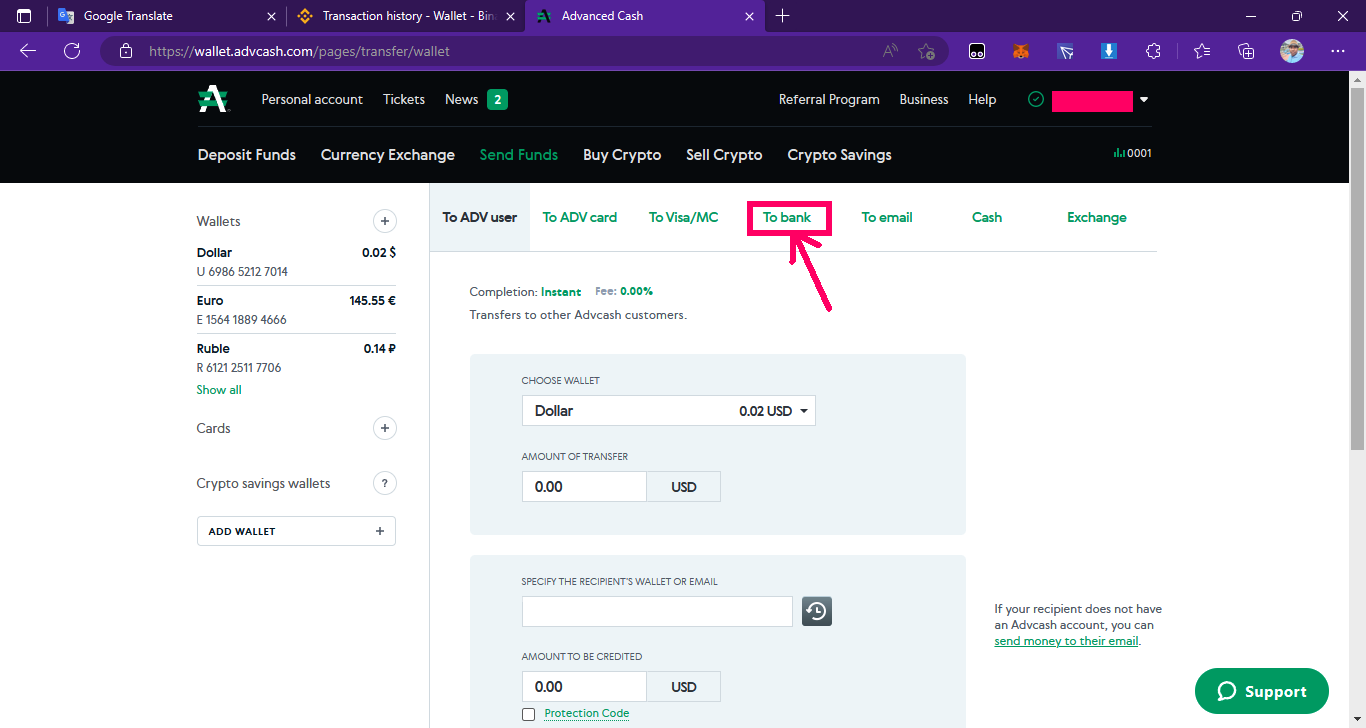Close the Transaction history tab
1366x728 pixels.
coord(510,16)
